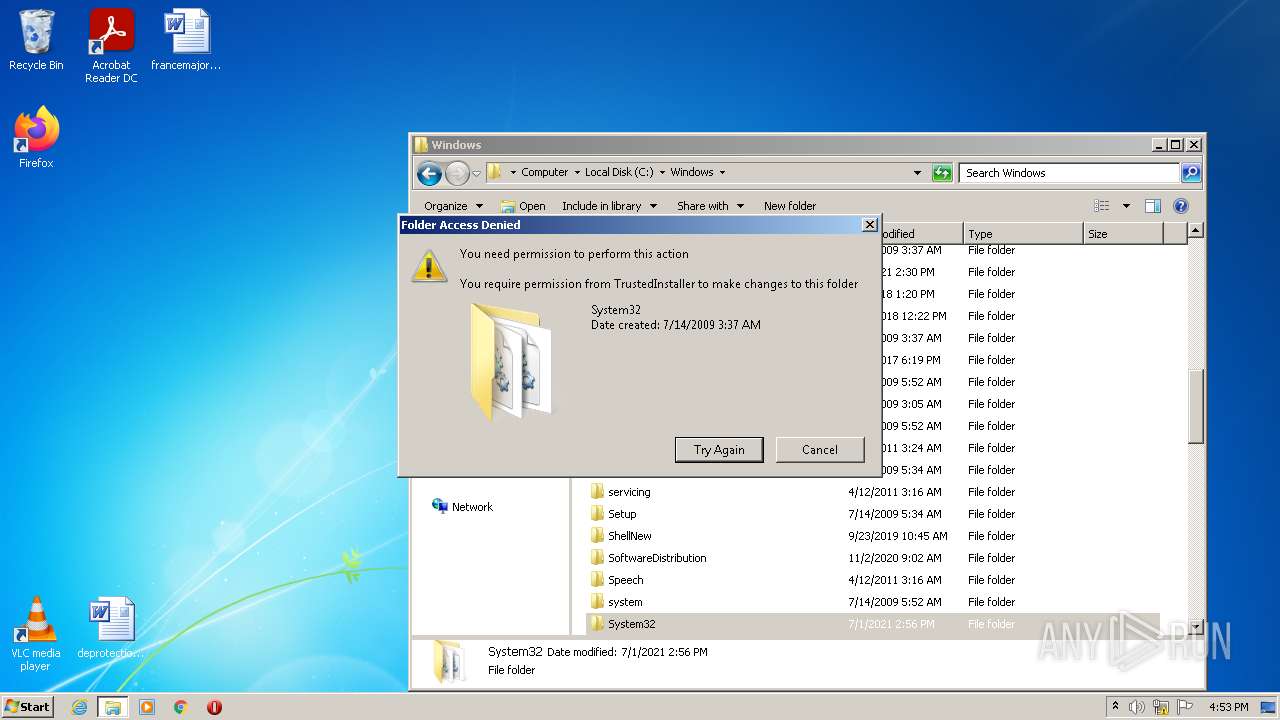Click Windows in the address breadcrumb
This screenshot has width=1280, height=720.
[x=692, y=172]
